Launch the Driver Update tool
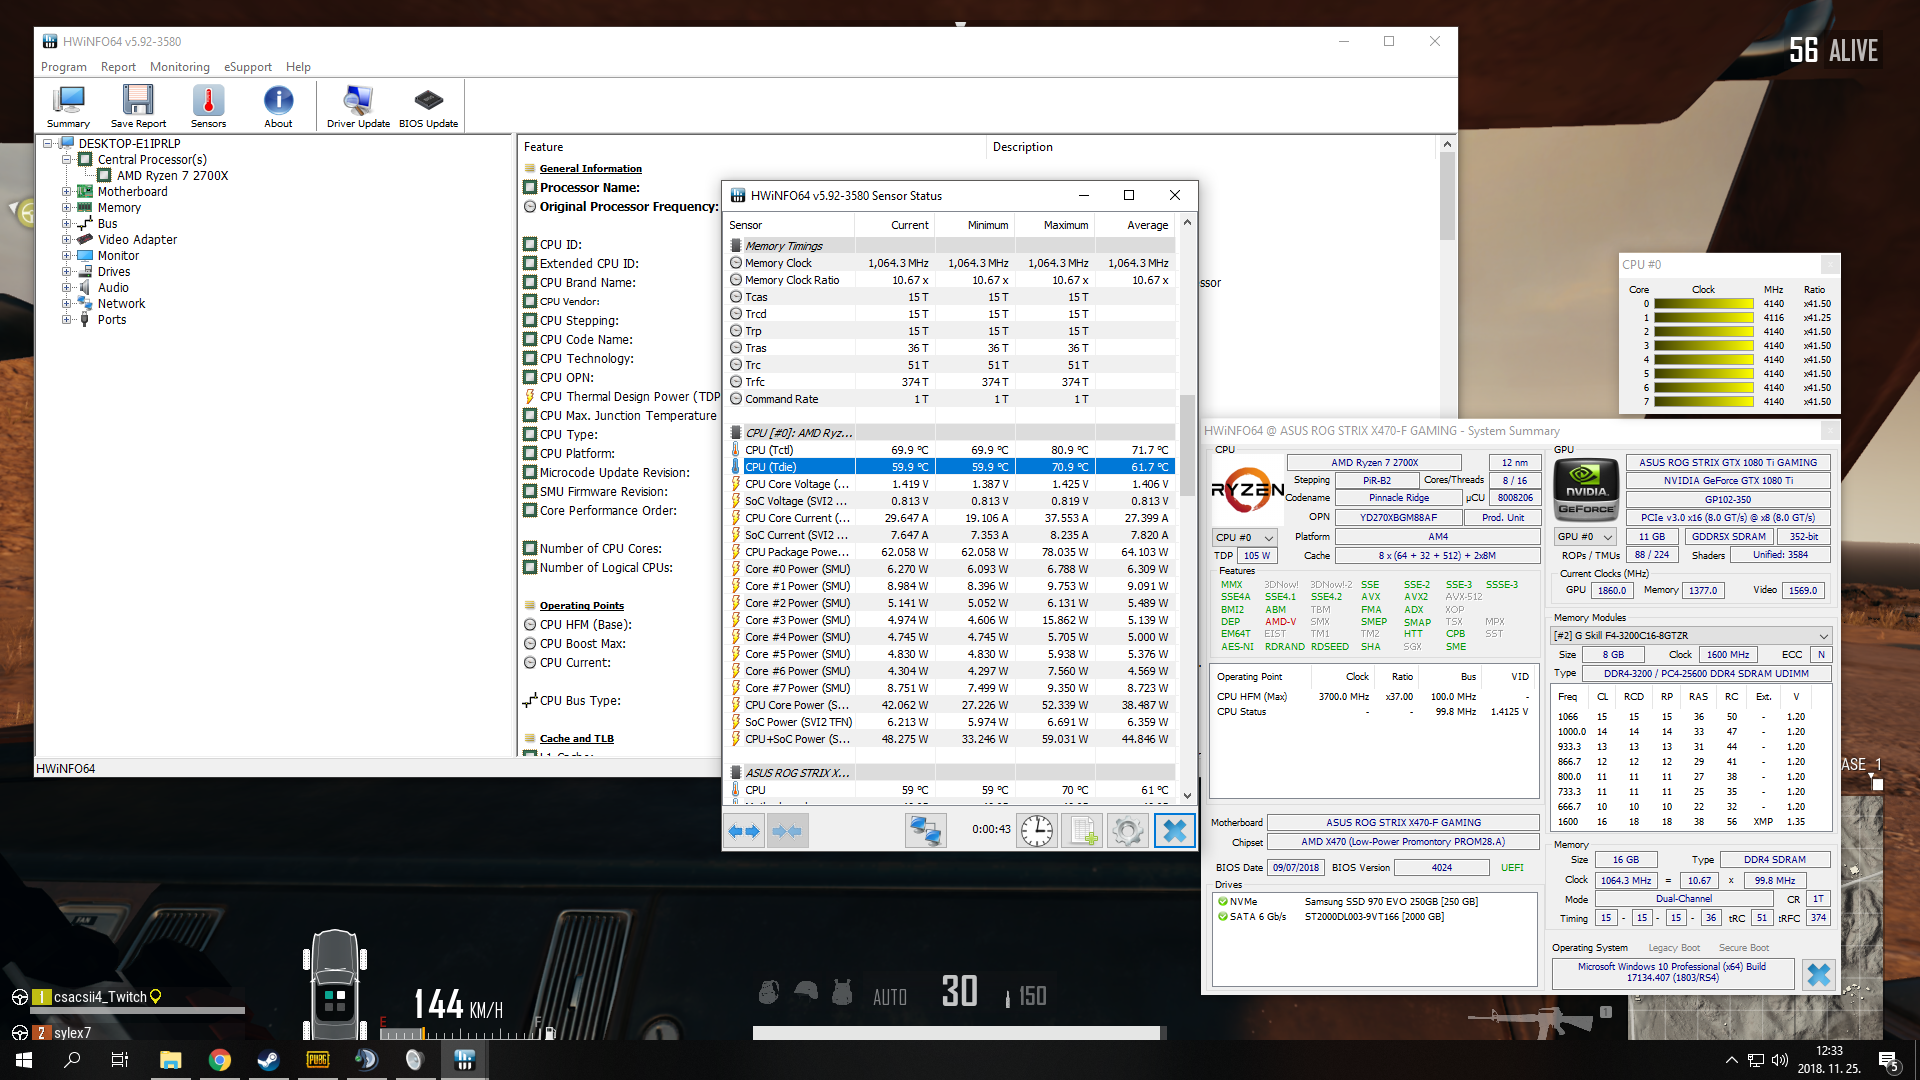Image resolution: width=1920 pixels, height=1080 pixels. click(358, 106)
